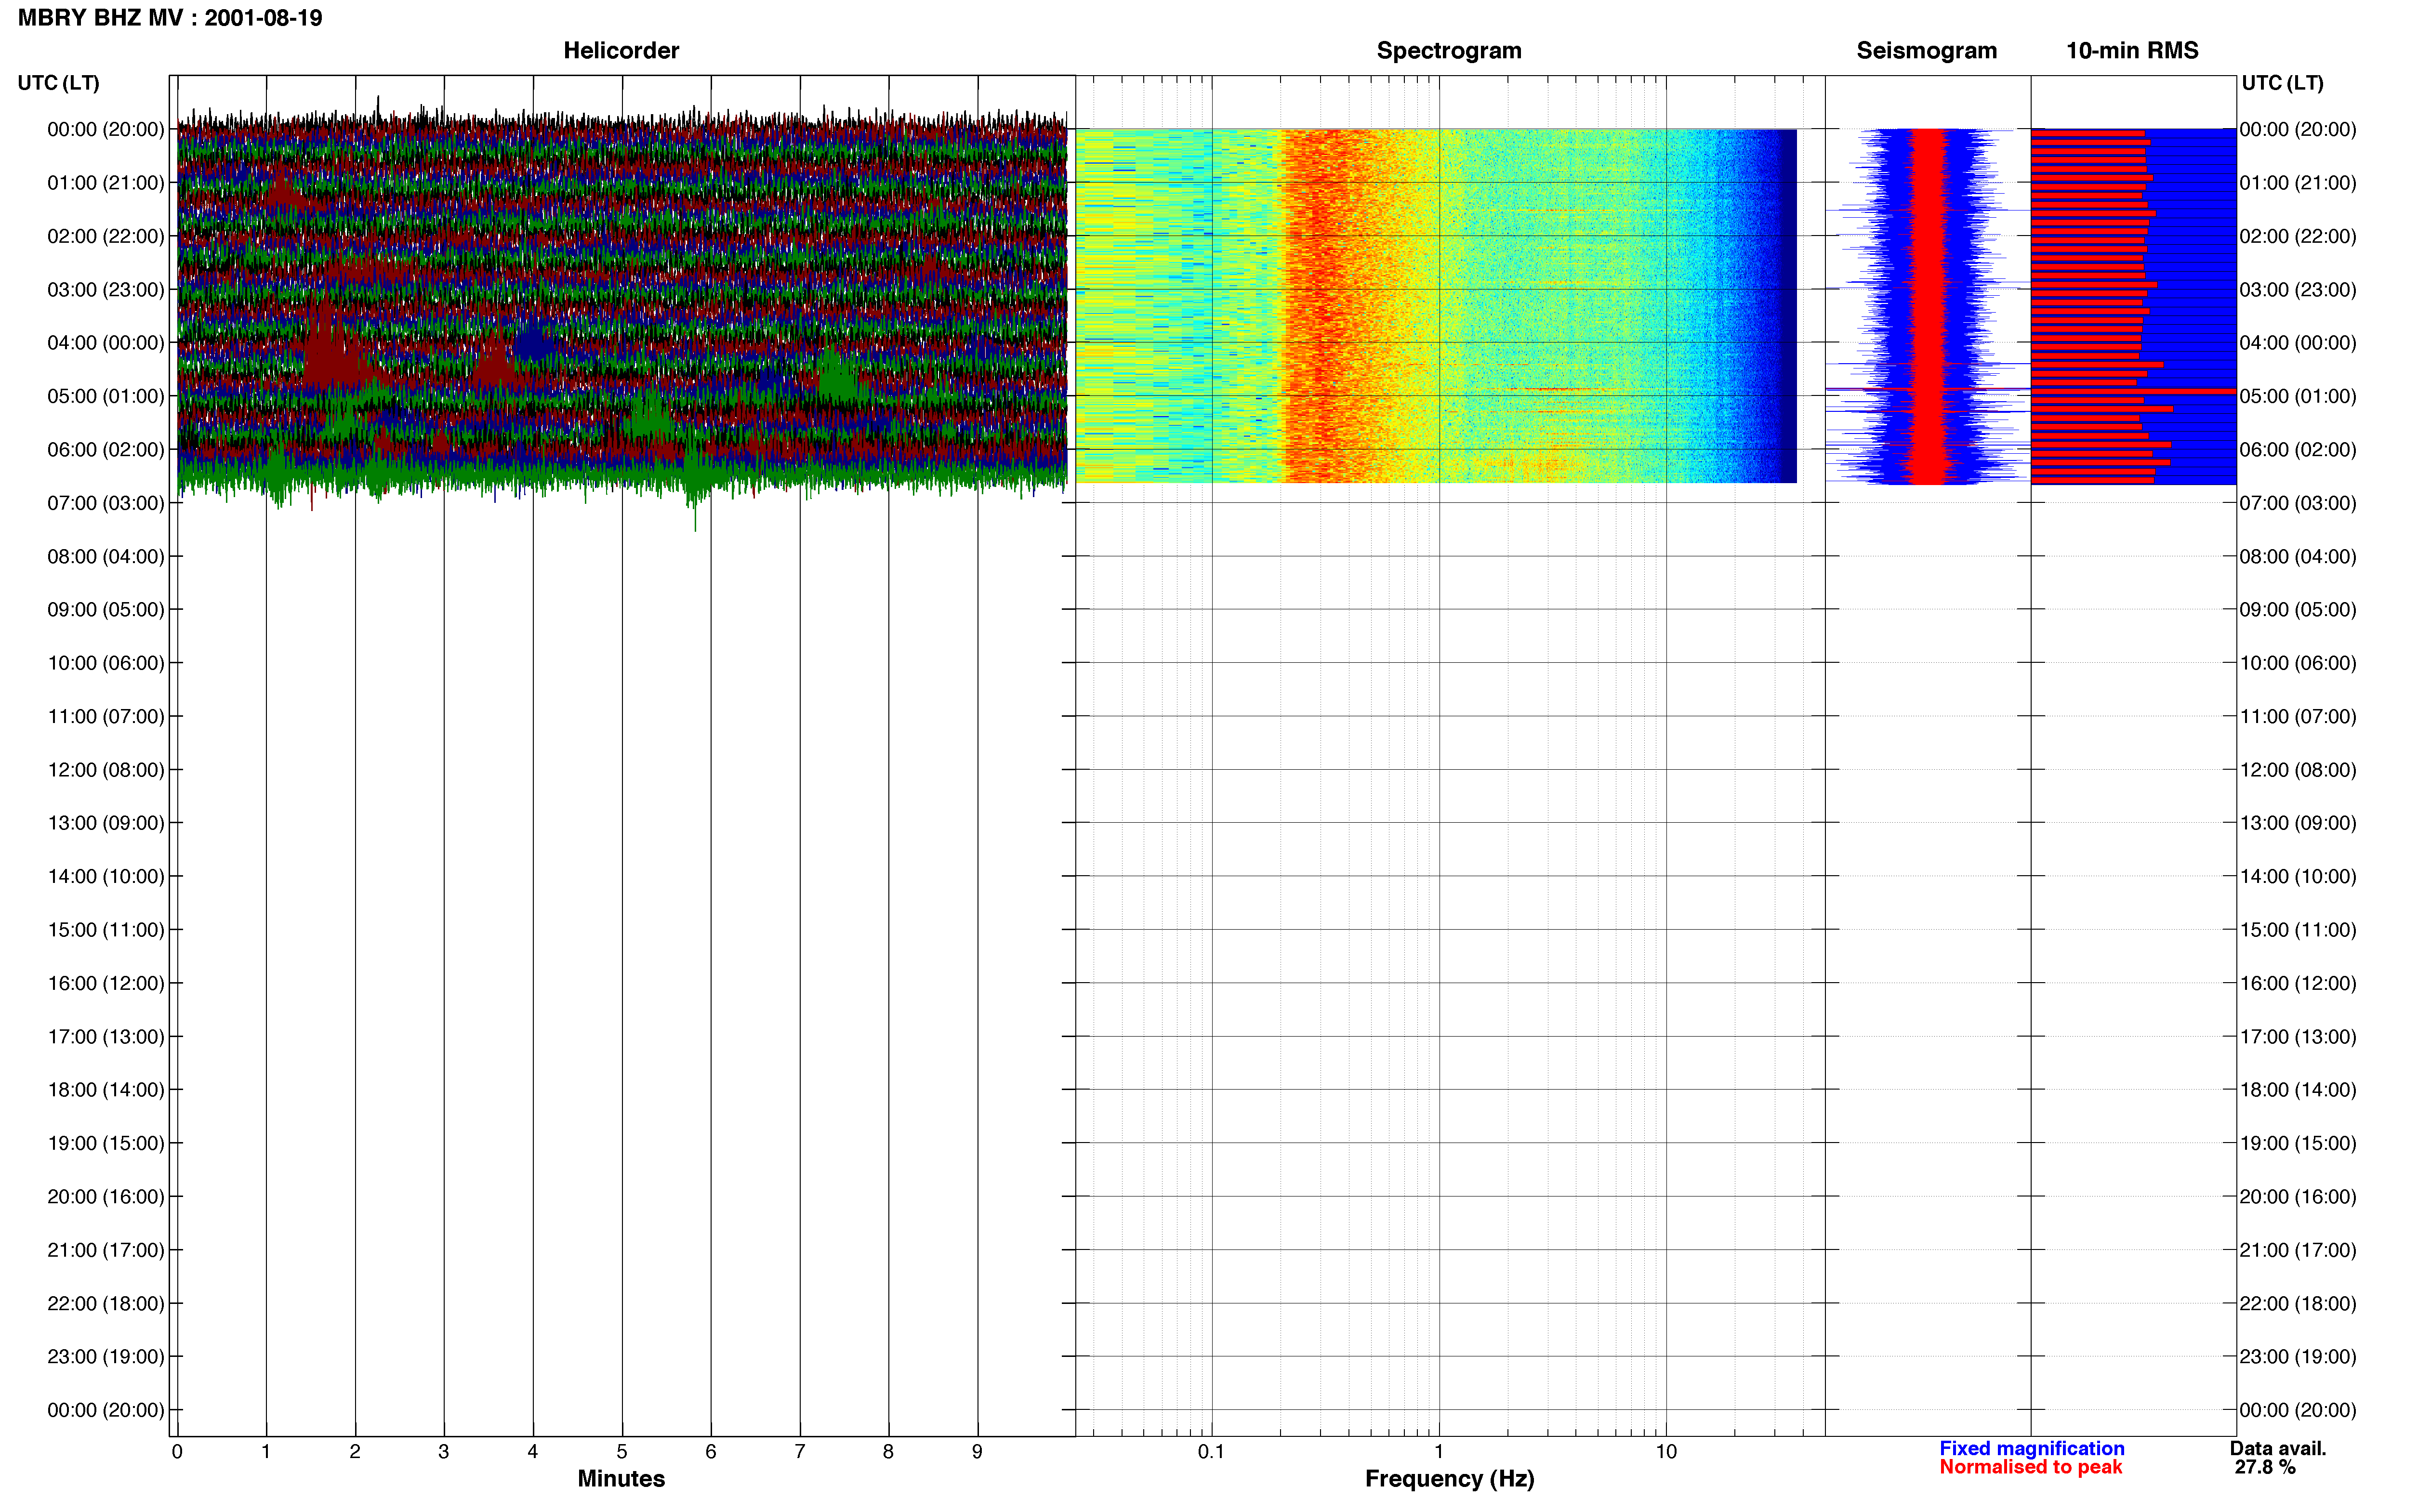
Task: Click the '07:00 (03:00)' left time label
Action: pos(106,503)
